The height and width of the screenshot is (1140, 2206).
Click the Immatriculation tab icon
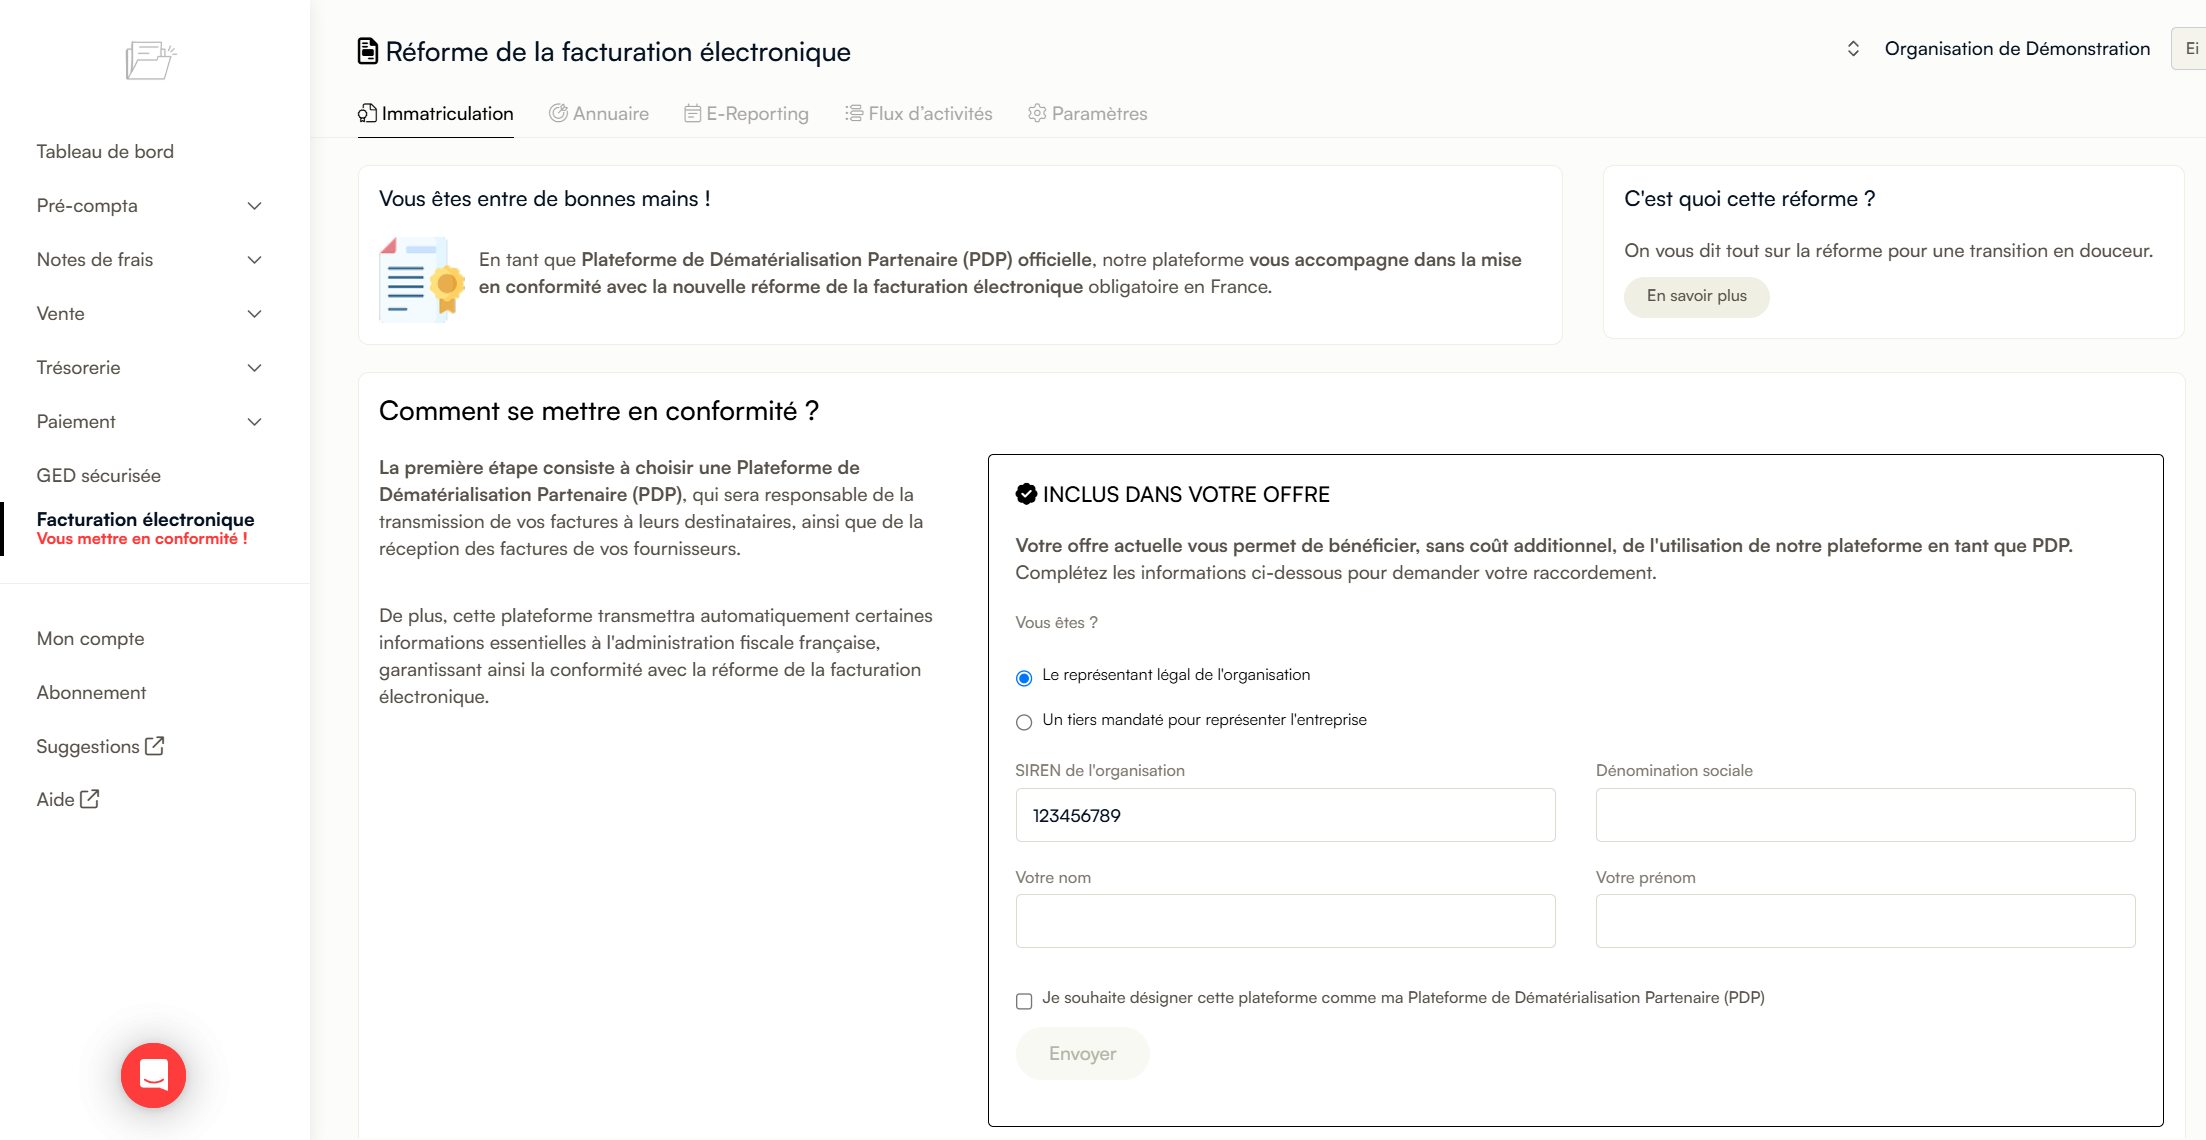pyautogui.click(x=367, y=113)
